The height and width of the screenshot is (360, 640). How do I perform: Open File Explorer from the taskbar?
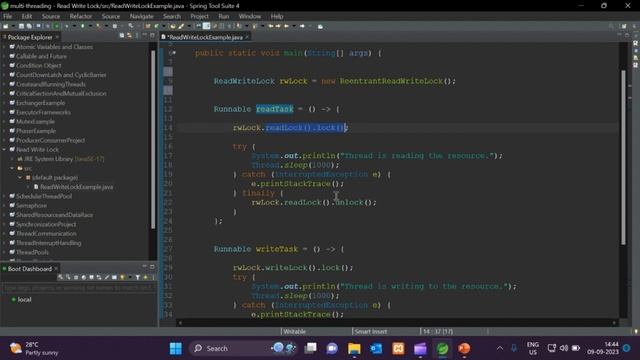[354, 348]
